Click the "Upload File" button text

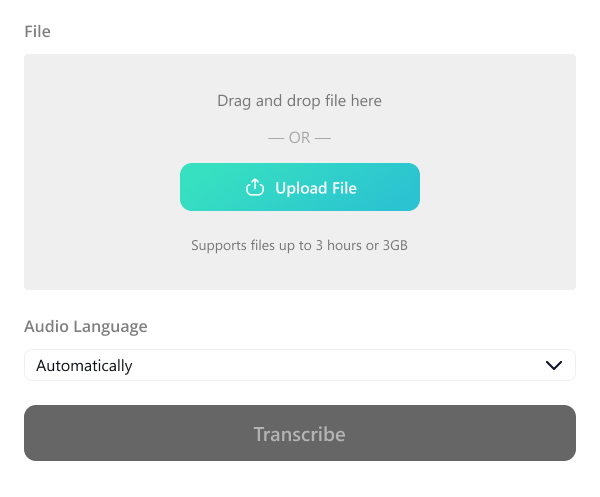(316, 188)
